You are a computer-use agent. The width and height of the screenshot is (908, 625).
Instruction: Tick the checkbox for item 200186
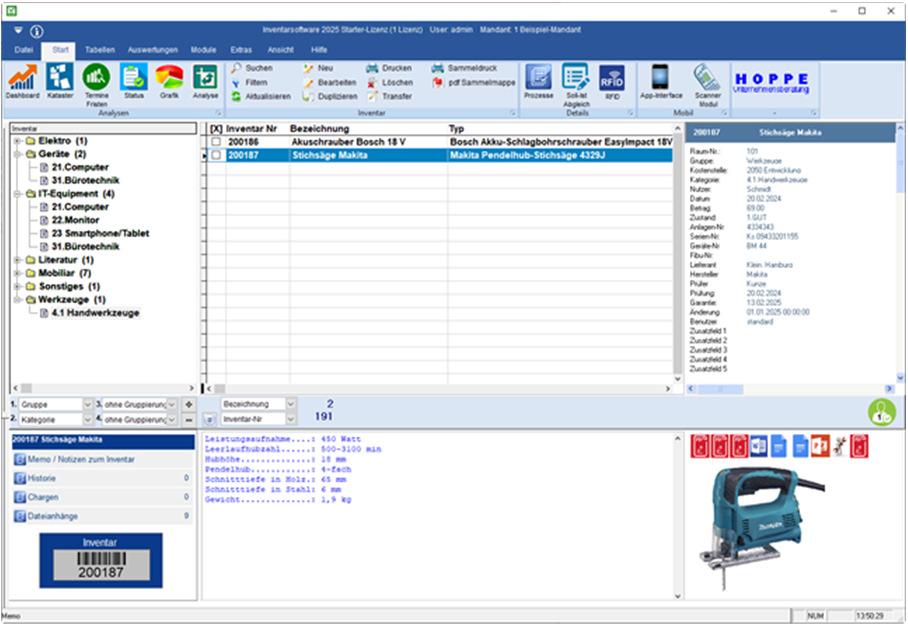(x=216, y=142)
